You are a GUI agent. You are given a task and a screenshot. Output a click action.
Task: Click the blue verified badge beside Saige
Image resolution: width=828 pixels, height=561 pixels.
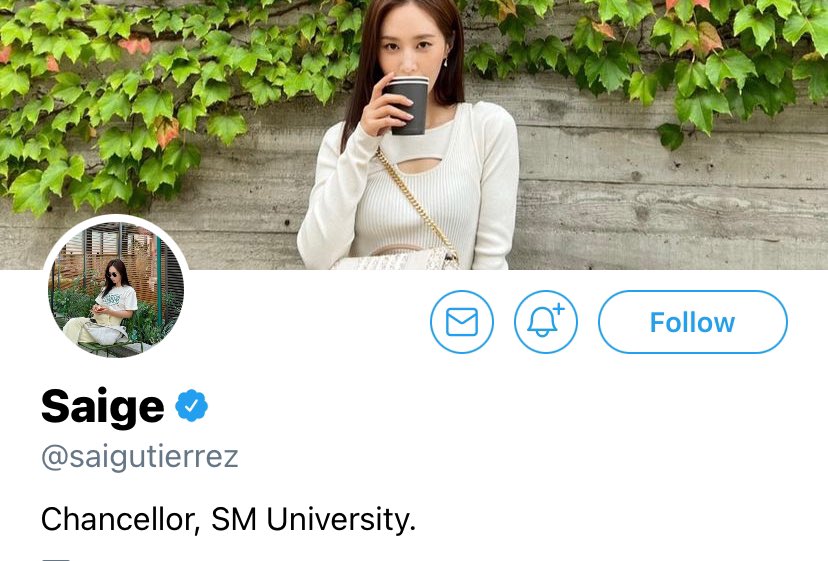(x=191, y=405)
